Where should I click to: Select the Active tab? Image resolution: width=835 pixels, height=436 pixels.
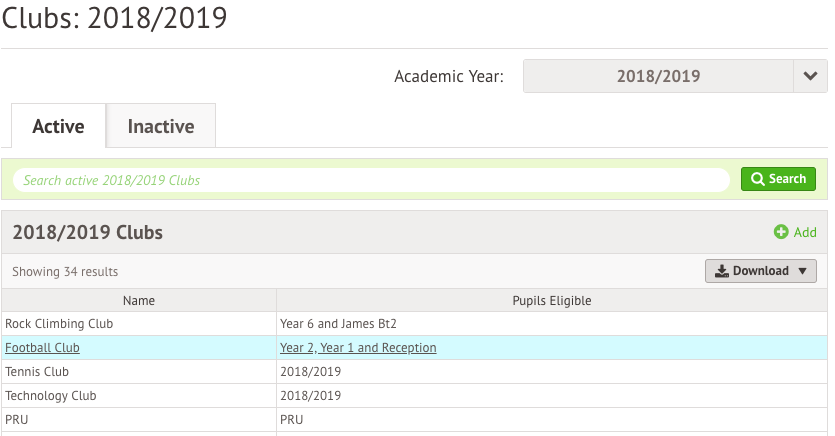59,126
